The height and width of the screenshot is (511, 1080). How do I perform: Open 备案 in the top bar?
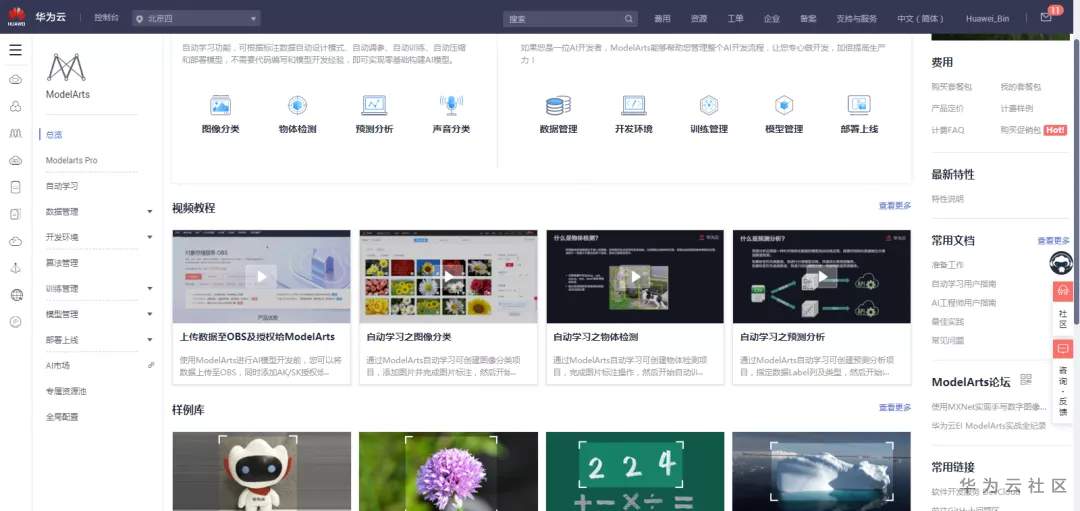pyautogui.click(x=808, y=19)
